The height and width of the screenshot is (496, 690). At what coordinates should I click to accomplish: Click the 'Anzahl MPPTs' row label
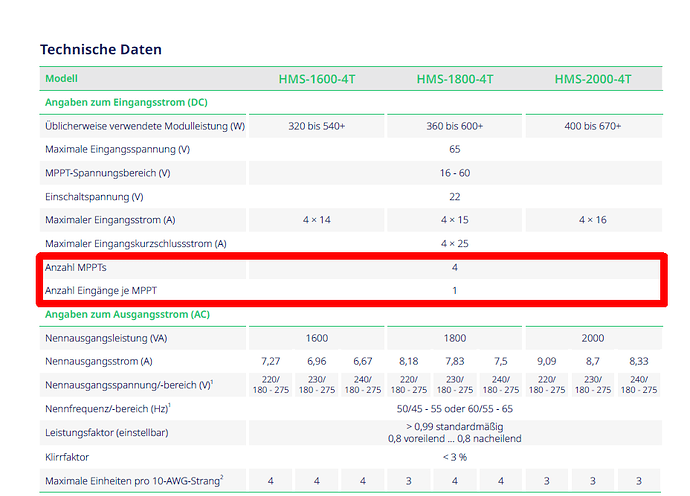click(76, 268)
